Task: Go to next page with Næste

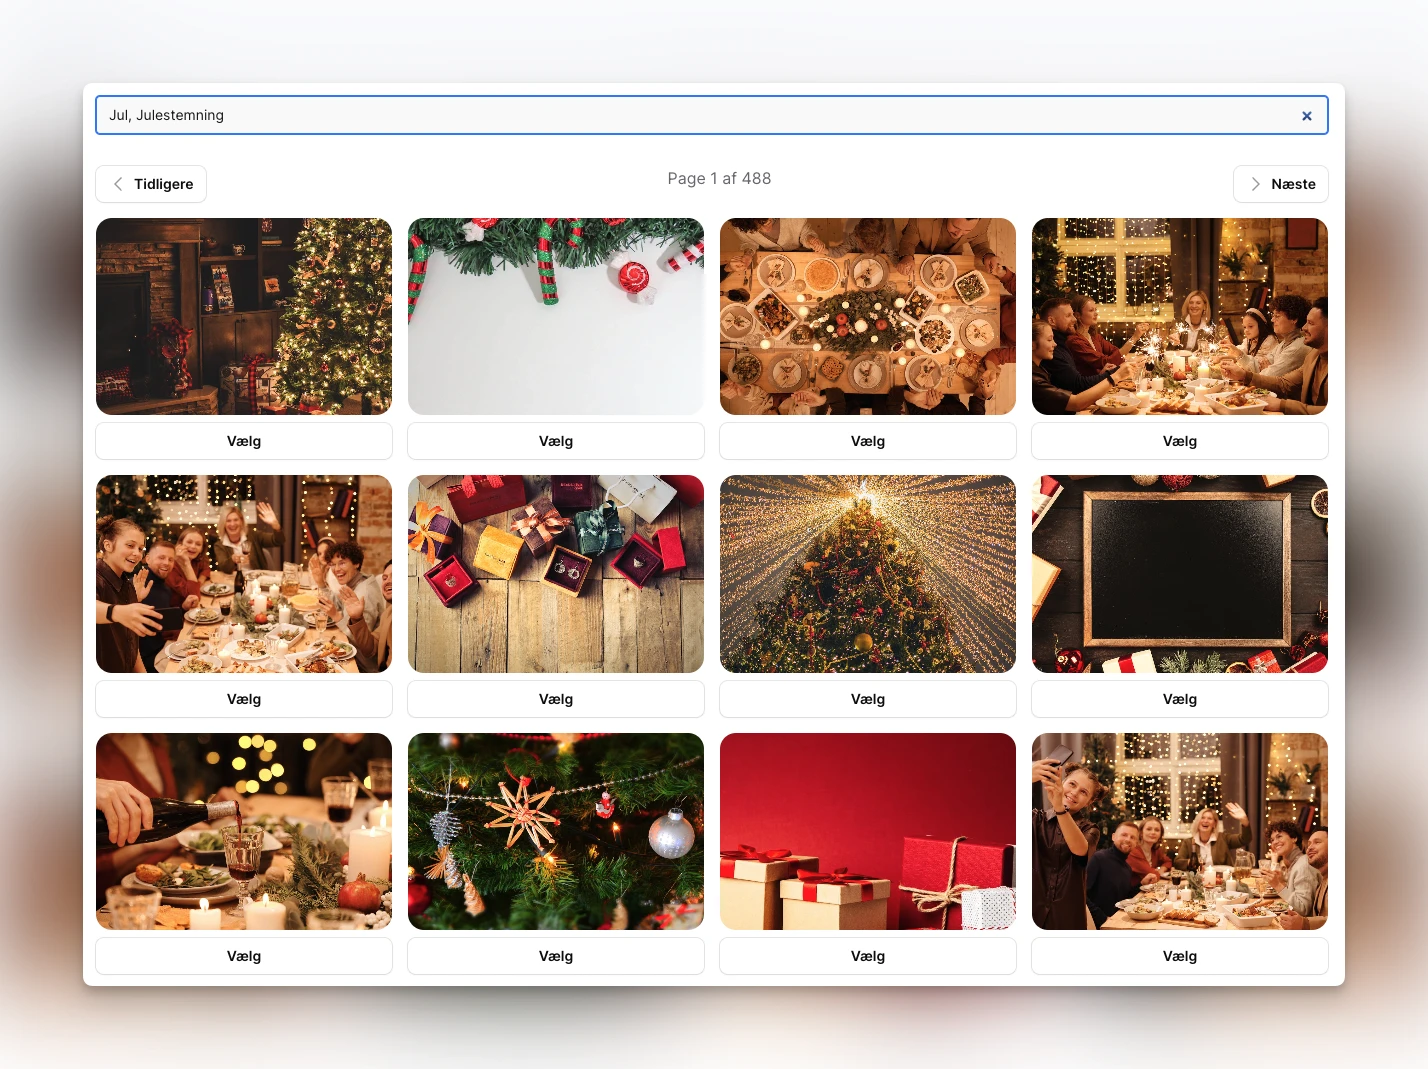Action: [1280, 184]
